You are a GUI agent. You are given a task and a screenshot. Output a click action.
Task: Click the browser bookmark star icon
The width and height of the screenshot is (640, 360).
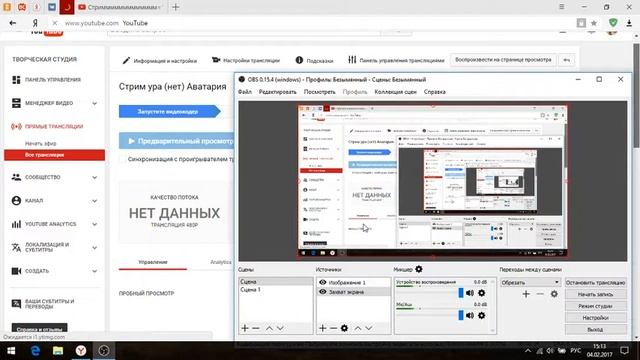(x=594, y=23)
